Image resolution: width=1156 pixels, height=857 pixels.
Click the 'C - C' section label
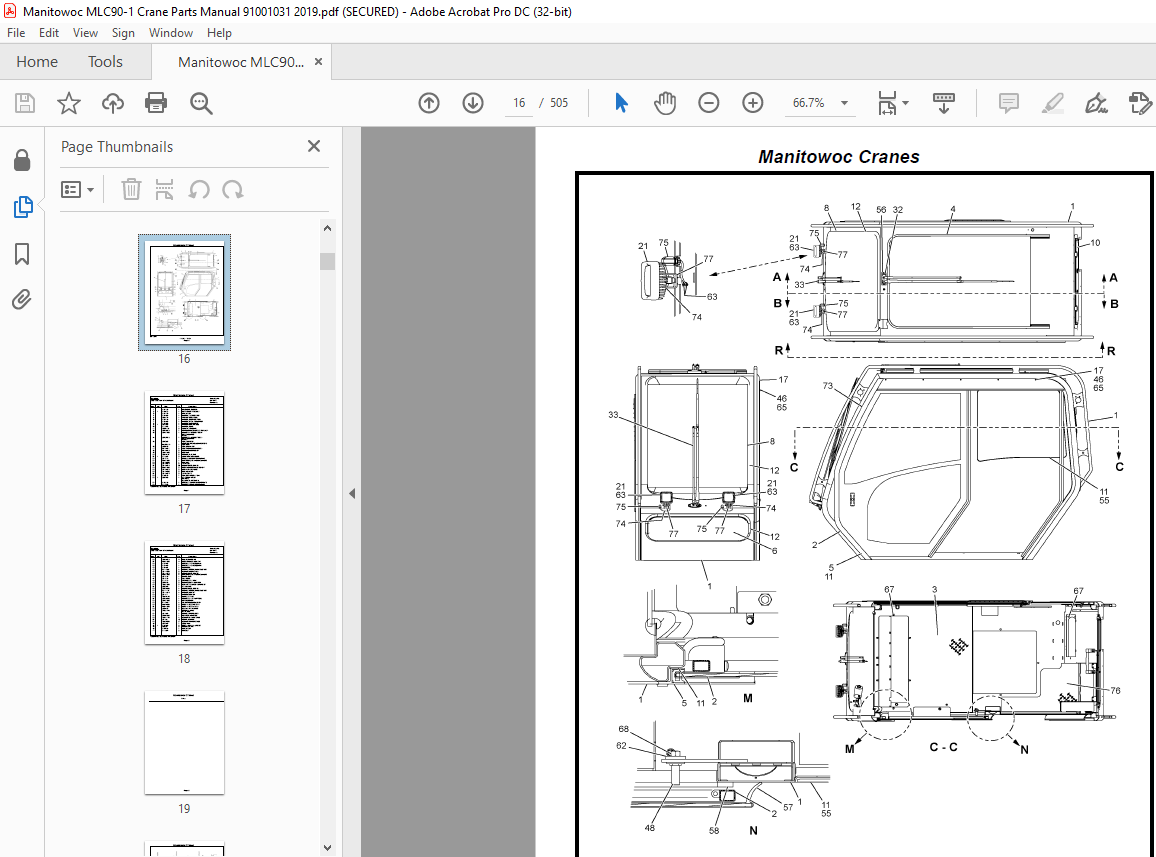click(943, 747)
